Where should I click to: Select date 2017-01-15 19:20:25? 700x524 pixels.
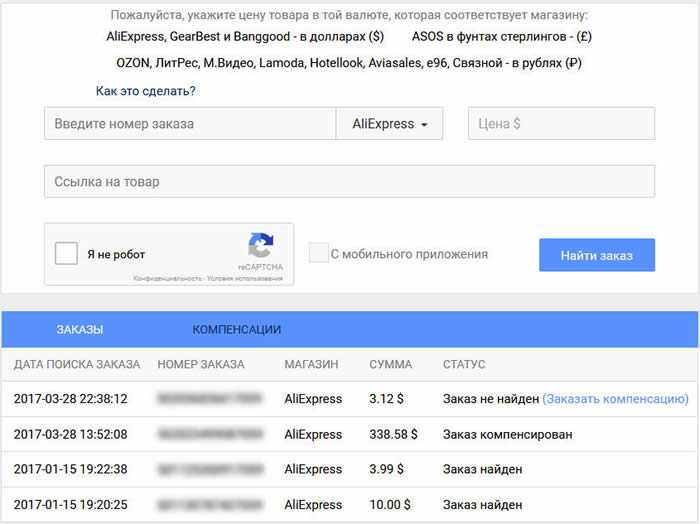point(71,505)
